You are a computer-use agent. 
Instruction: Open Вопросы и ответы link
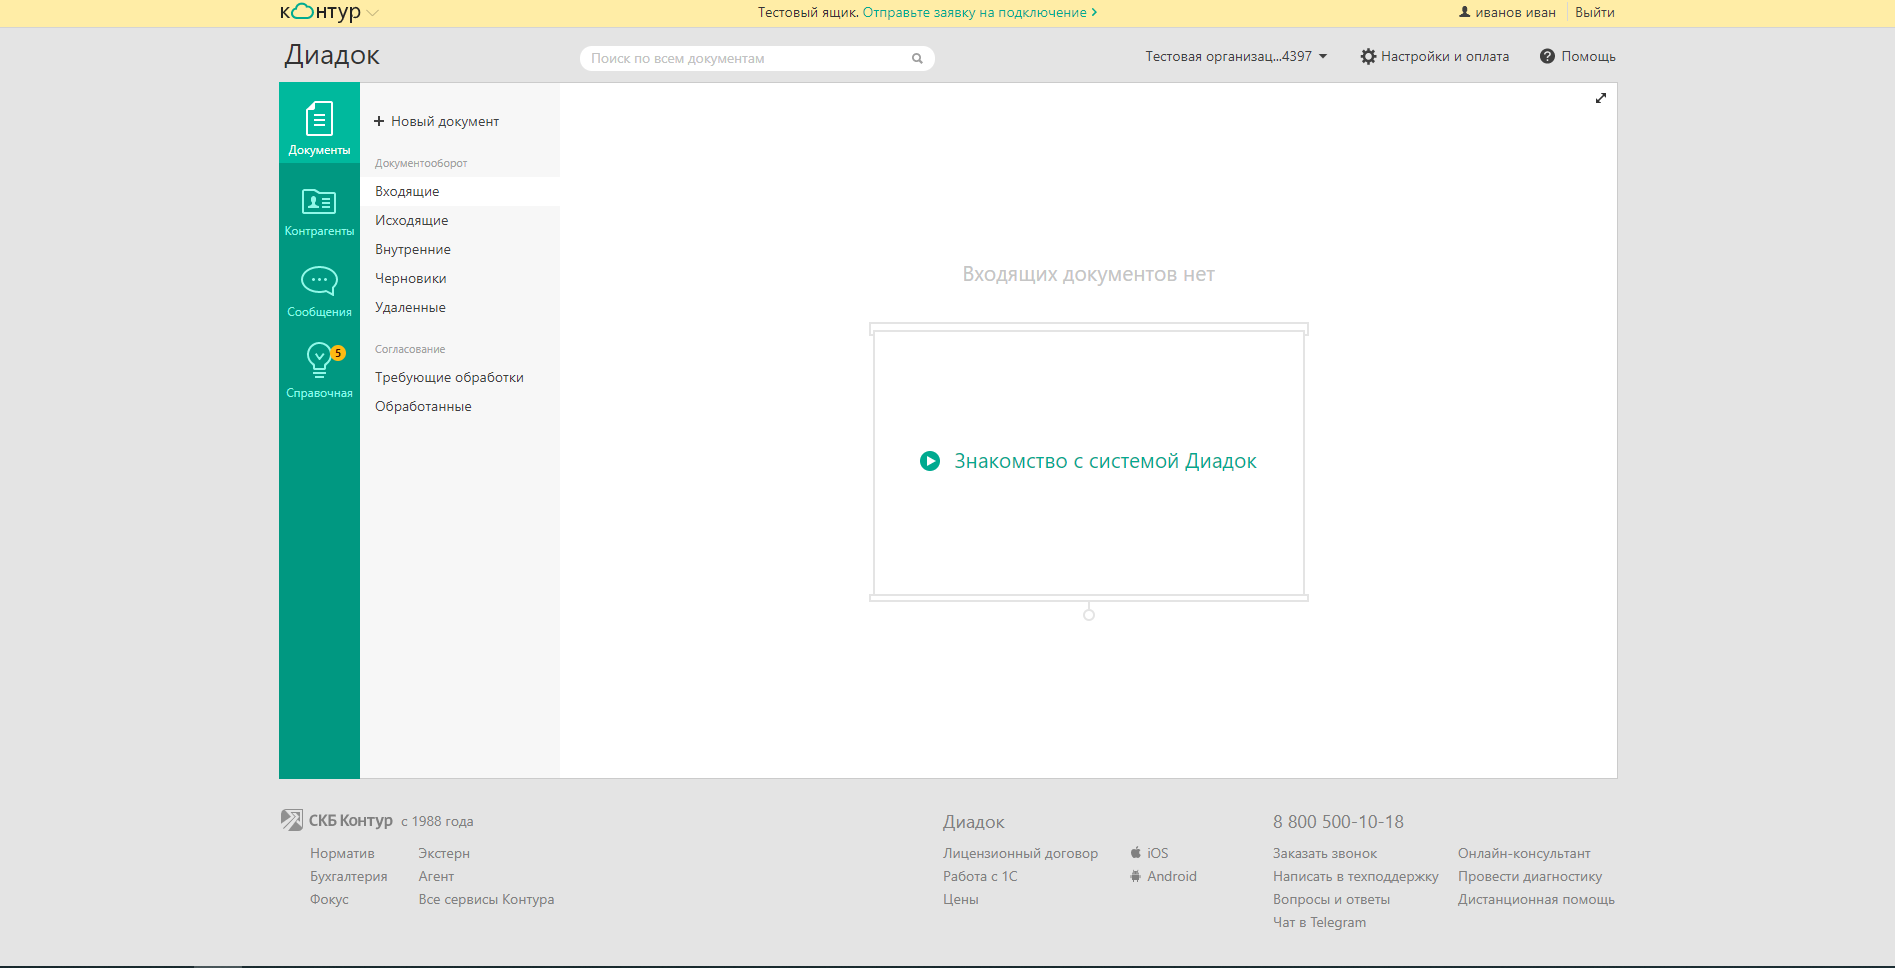click(x=1331, y=899)
